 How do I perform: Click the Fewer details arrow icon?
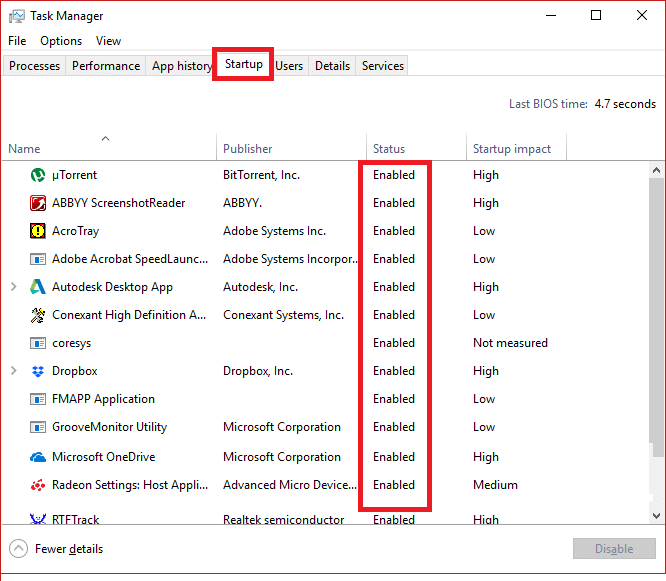[19, 549]
